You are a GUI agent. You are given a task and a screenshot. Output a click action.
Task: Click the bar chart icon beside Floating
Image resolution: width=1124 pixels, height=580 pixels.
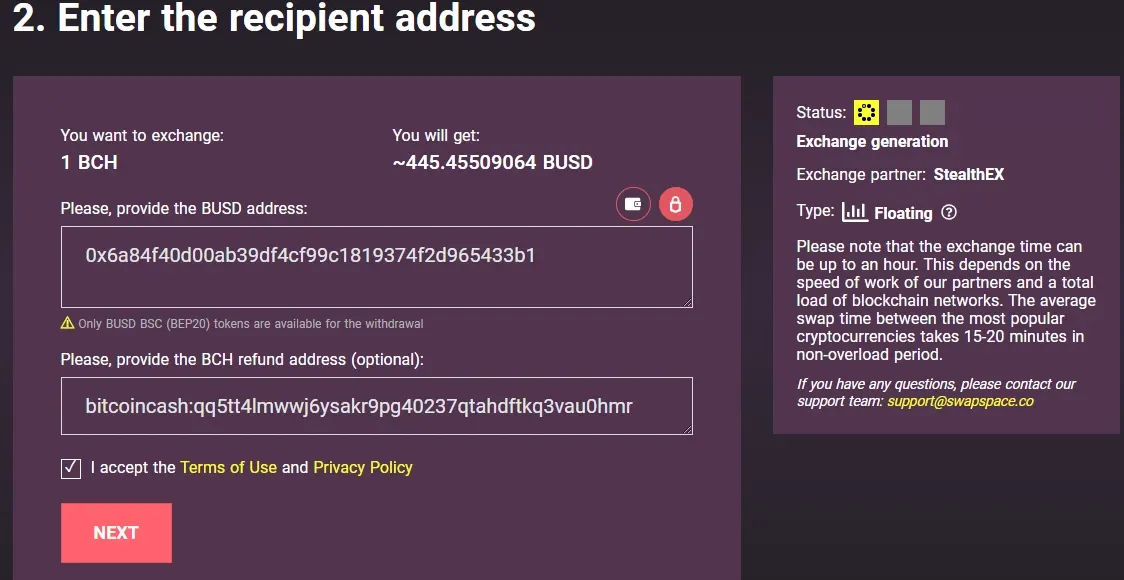tap(854, 211)
